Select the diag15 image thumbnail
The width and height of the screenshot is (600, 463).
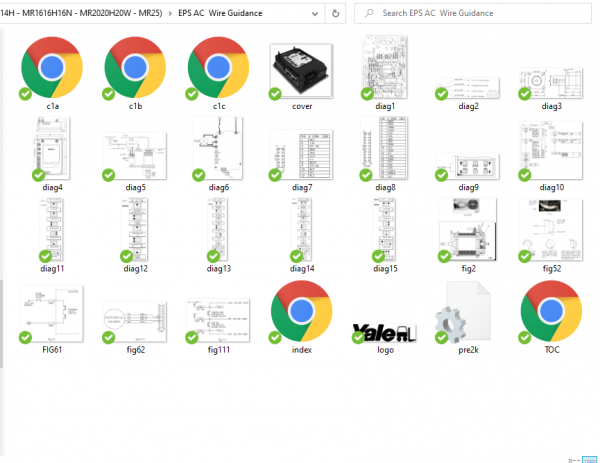[385, 229]
